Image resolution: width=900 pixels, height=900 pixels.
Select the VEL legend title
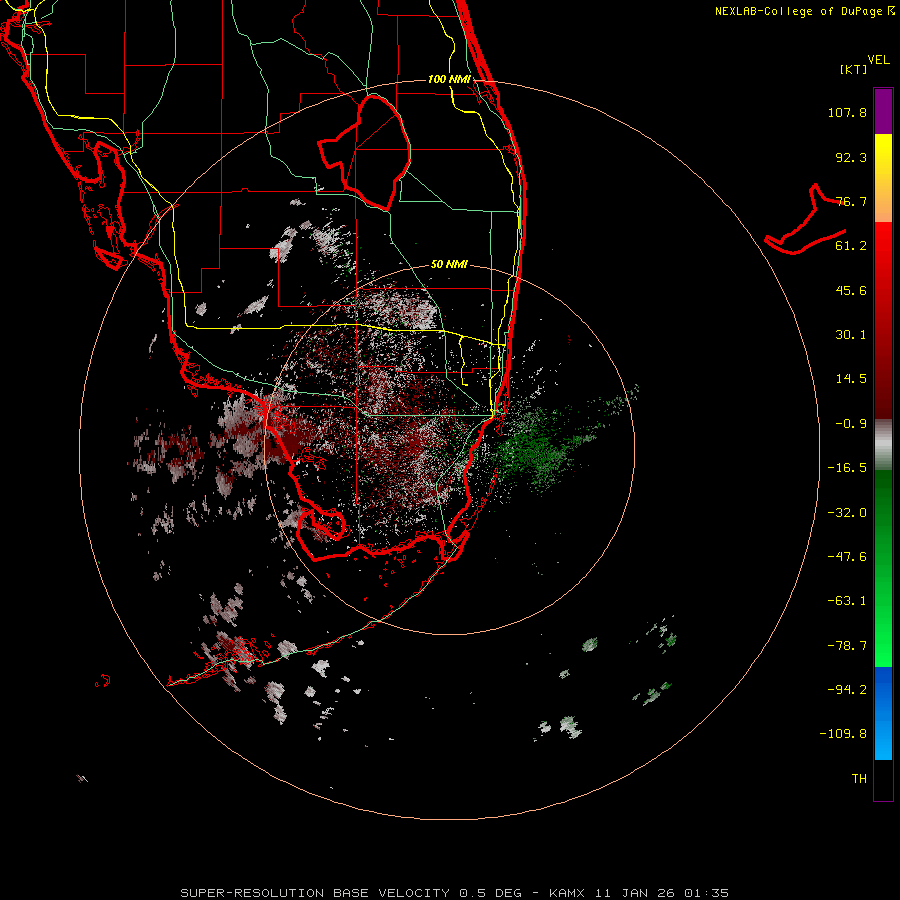(878, 60)
